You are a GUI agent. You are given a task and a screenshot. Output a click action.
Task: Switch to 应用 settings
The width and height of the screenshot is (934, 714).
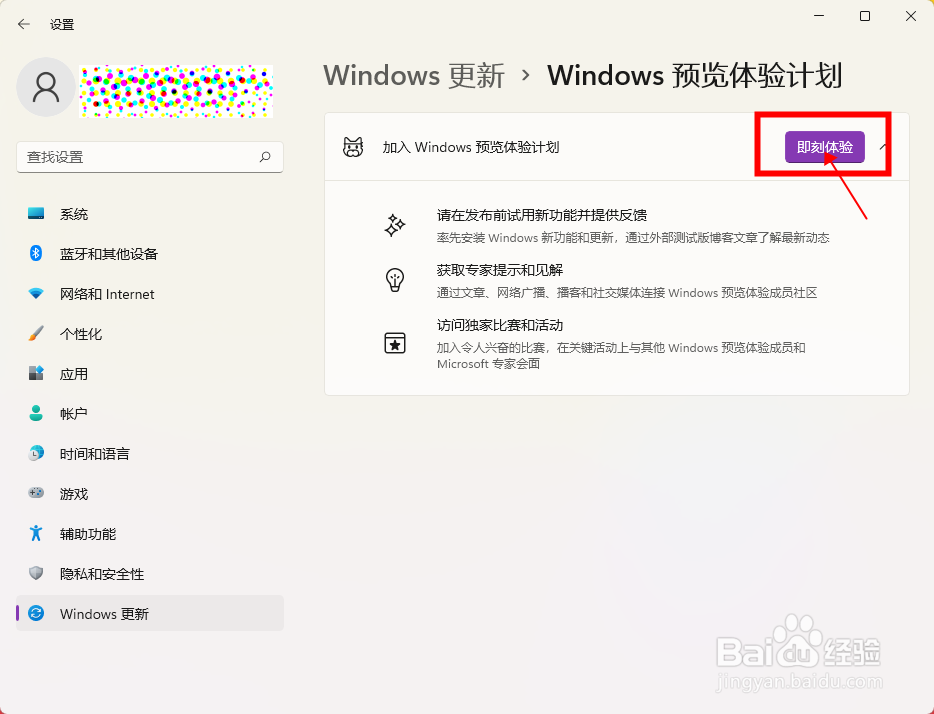click(150, 373)
